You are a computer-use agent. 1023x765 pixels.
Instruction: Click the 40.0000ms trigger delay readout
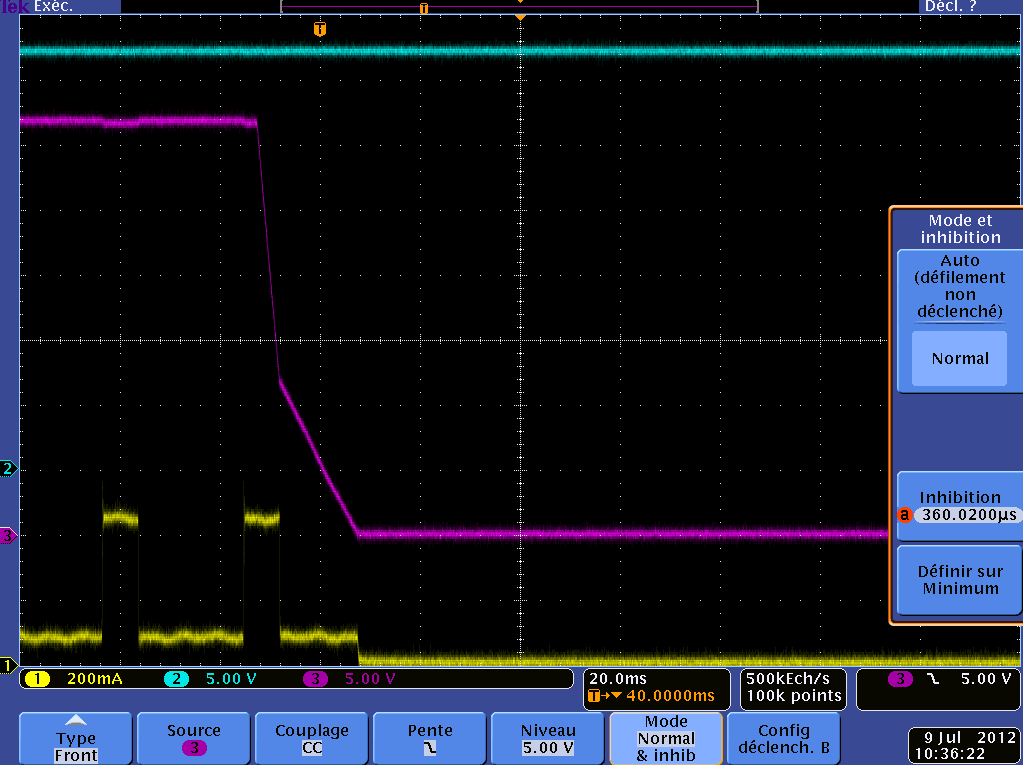[670, 696]
